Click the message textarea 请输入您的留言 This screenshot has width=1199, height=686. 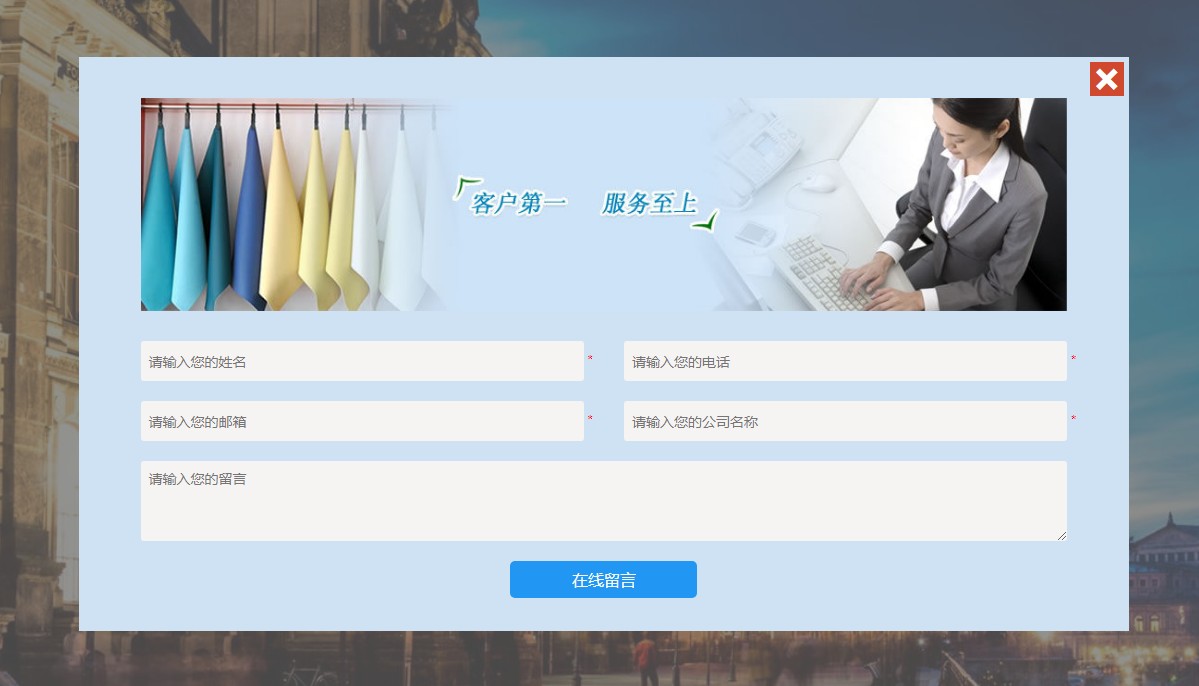tap(603, 501)
